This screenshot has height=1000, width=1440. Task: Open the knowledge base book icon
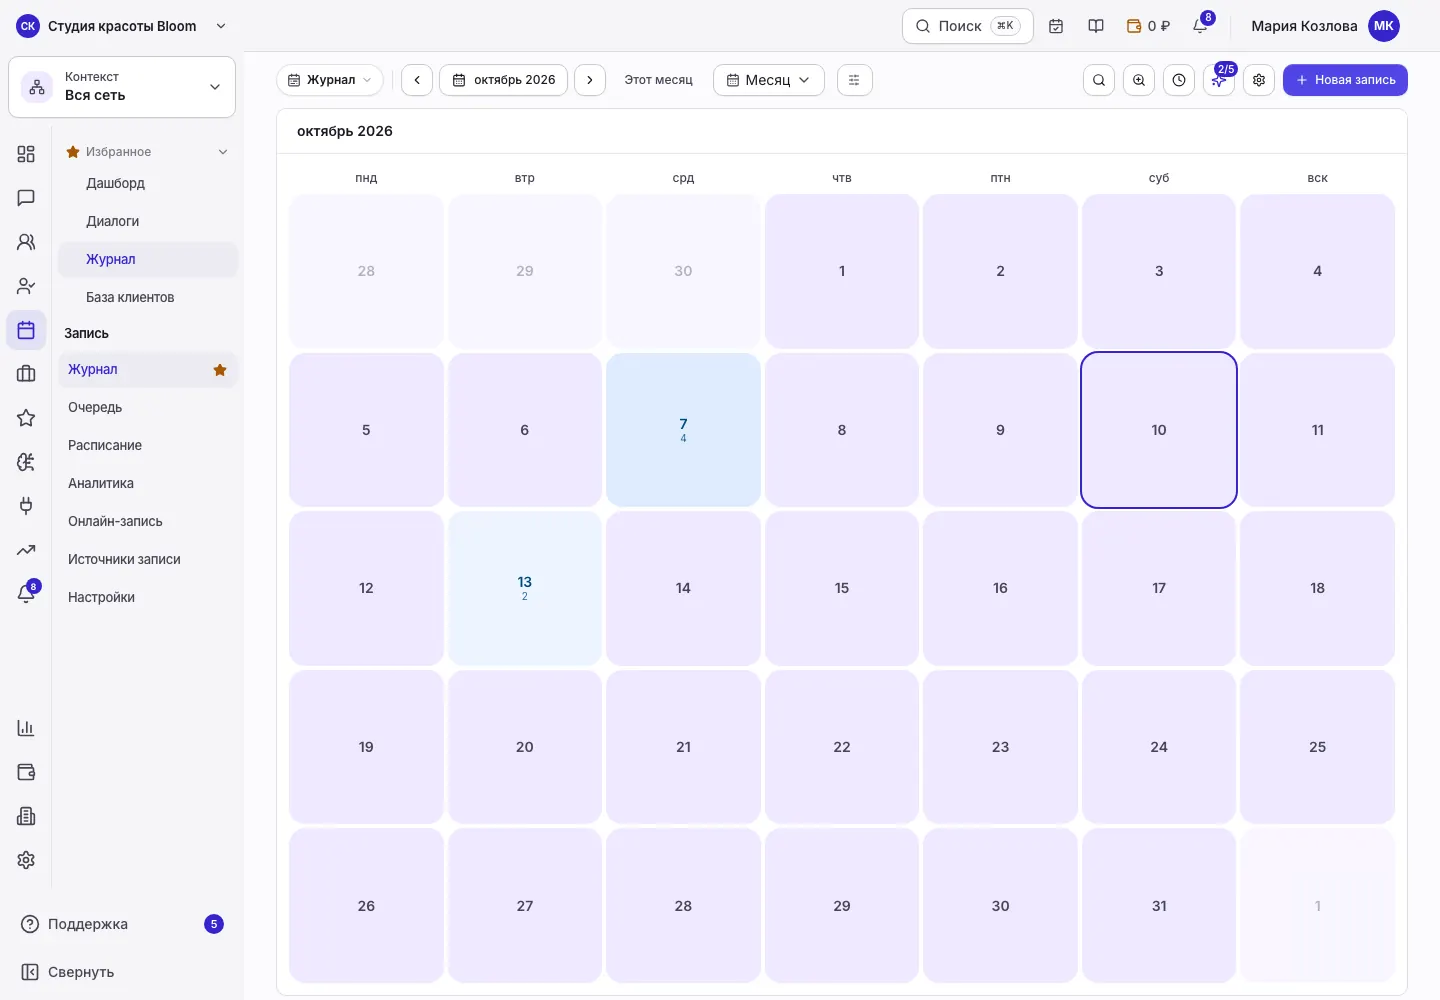click(x=1096, y=26)
